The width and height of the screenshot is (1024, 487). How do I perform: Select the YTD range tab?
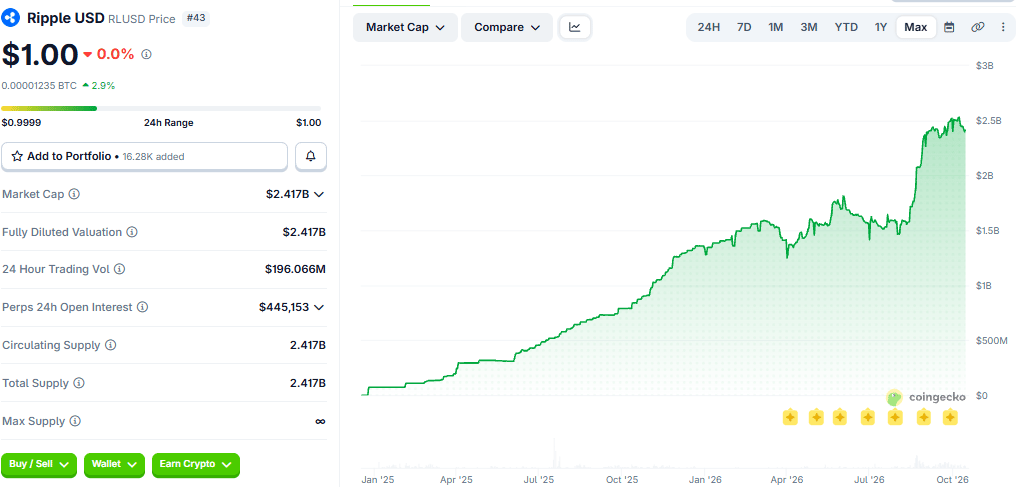click(x=846, y=27)
